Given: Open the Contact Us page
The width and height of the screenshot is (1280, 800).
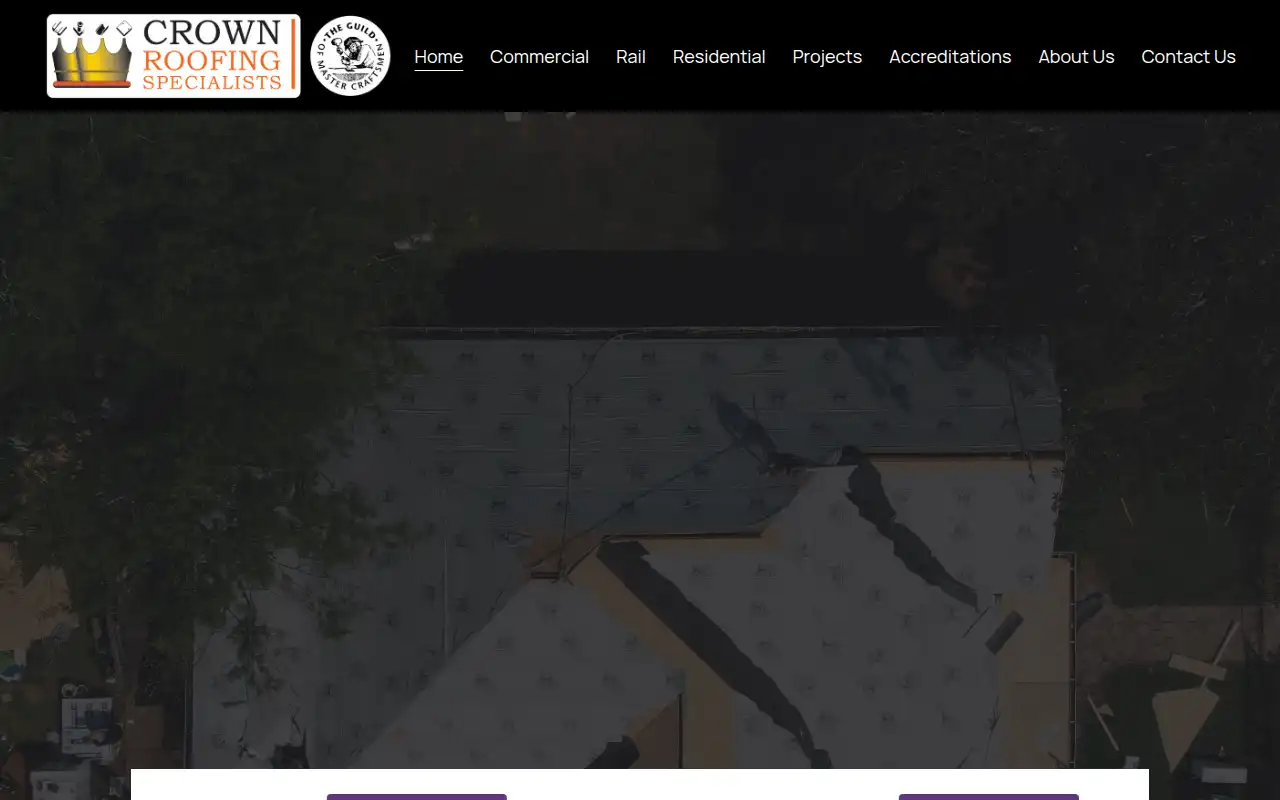Looking at the screenshot, I should 1188,57.
